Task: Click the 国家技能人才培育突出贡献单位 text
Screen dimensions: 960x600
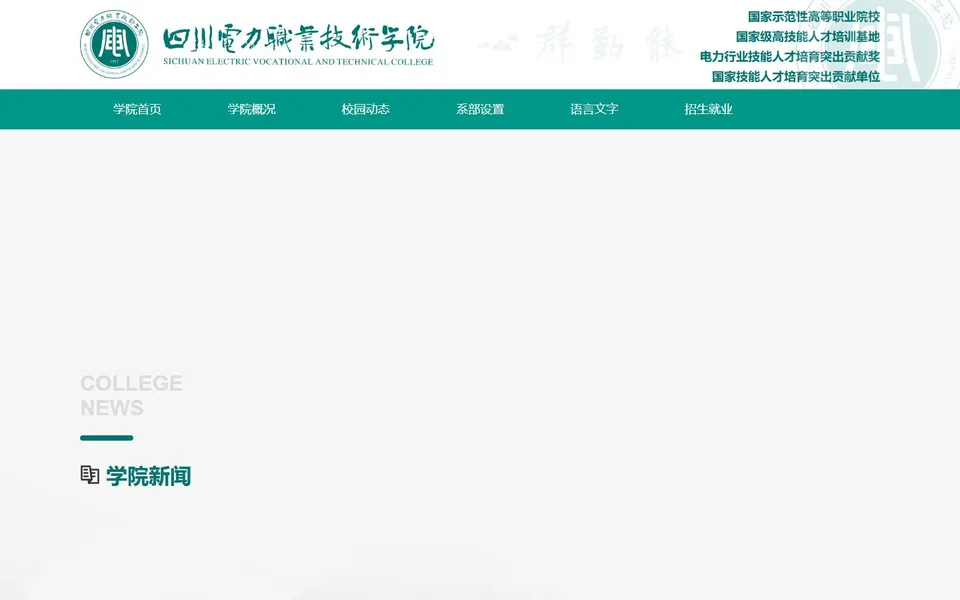Action: coord(796,77)
